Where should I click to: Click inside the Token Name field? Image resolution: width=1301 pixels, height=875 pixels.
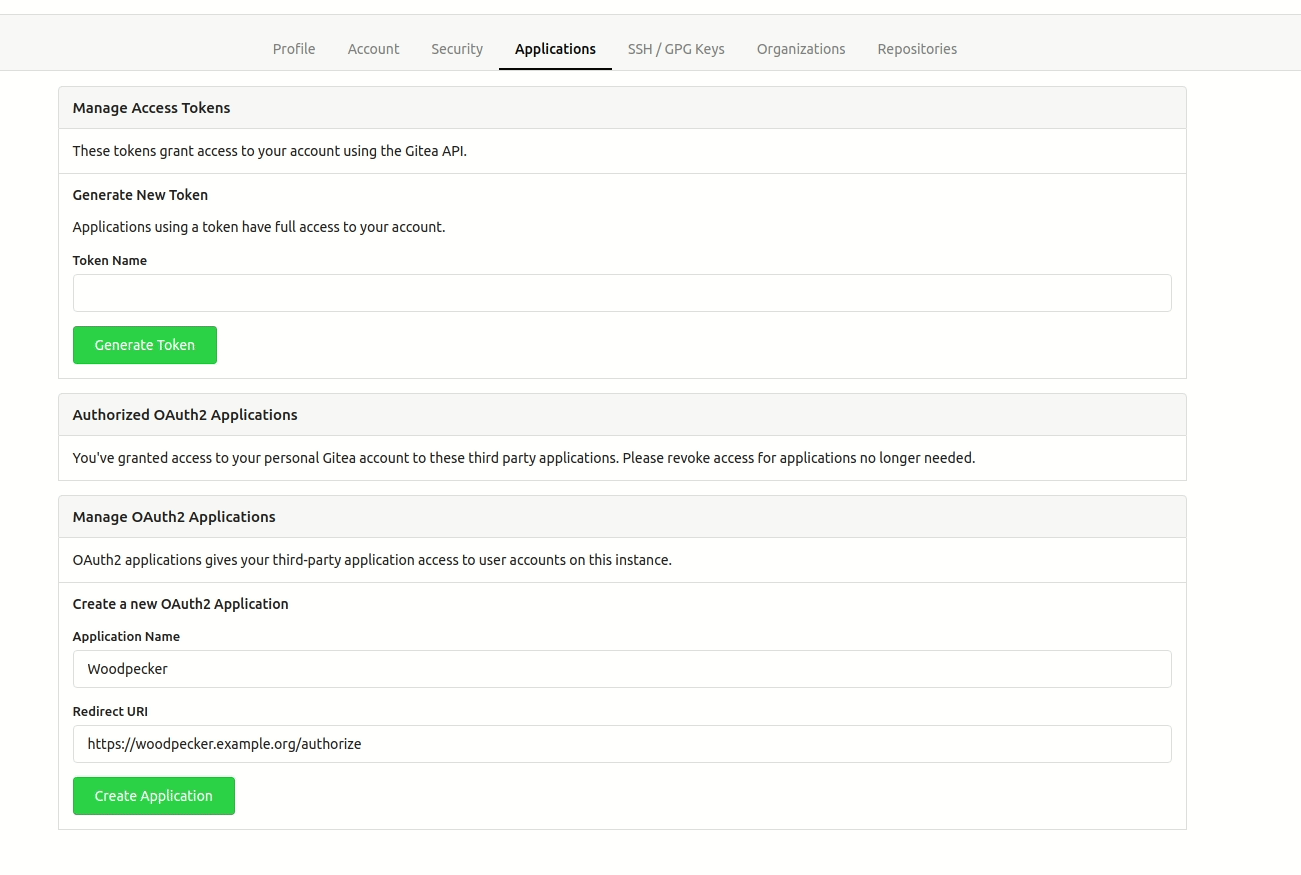tap(622, 292)
